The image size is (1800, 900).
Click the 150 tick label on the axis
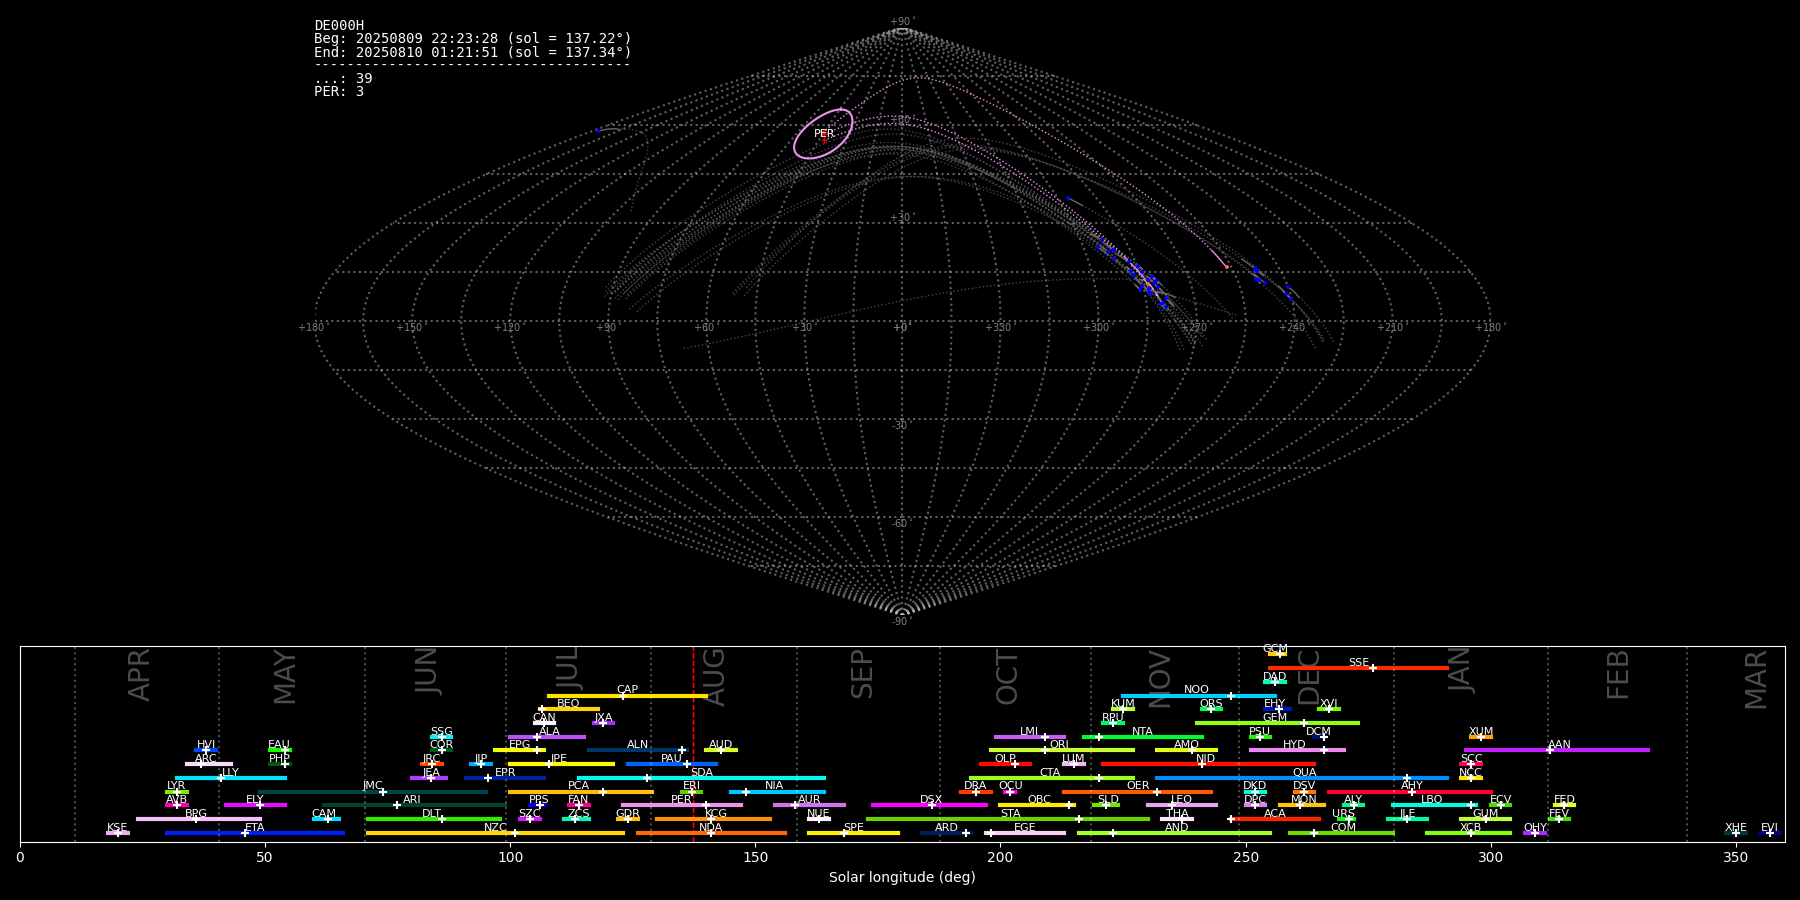coord(755,857)
